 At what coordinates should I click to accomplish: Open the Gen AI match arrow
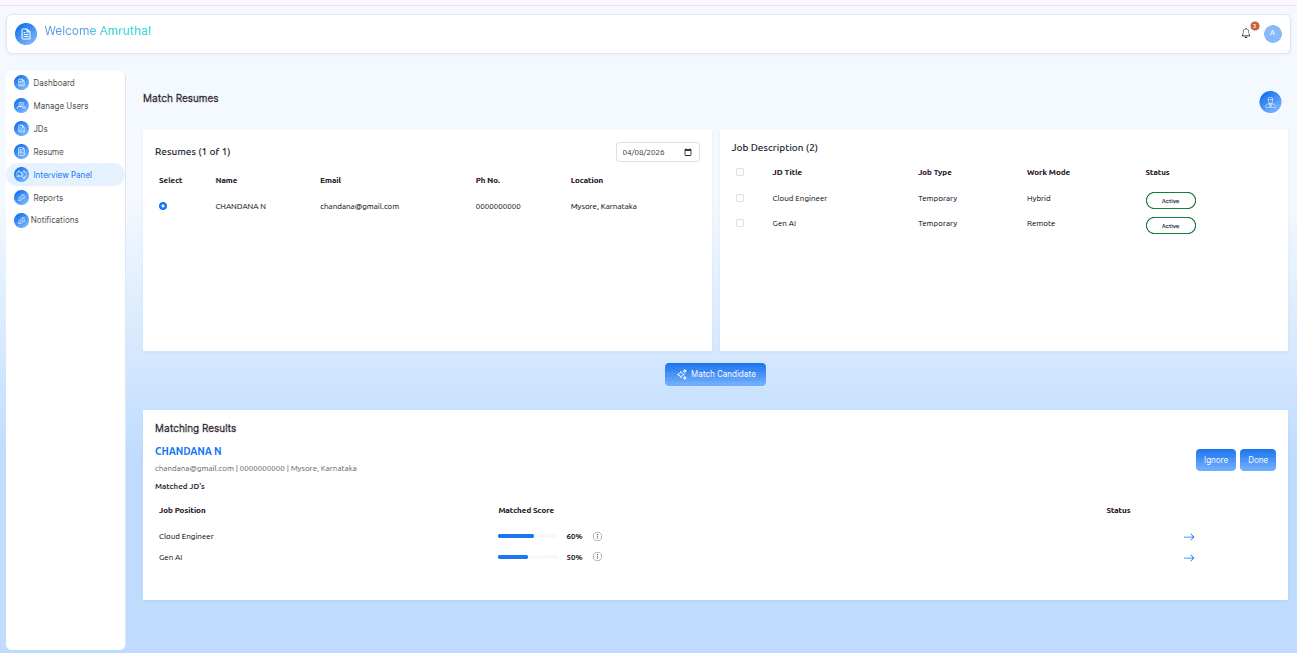click(1189, 558)
